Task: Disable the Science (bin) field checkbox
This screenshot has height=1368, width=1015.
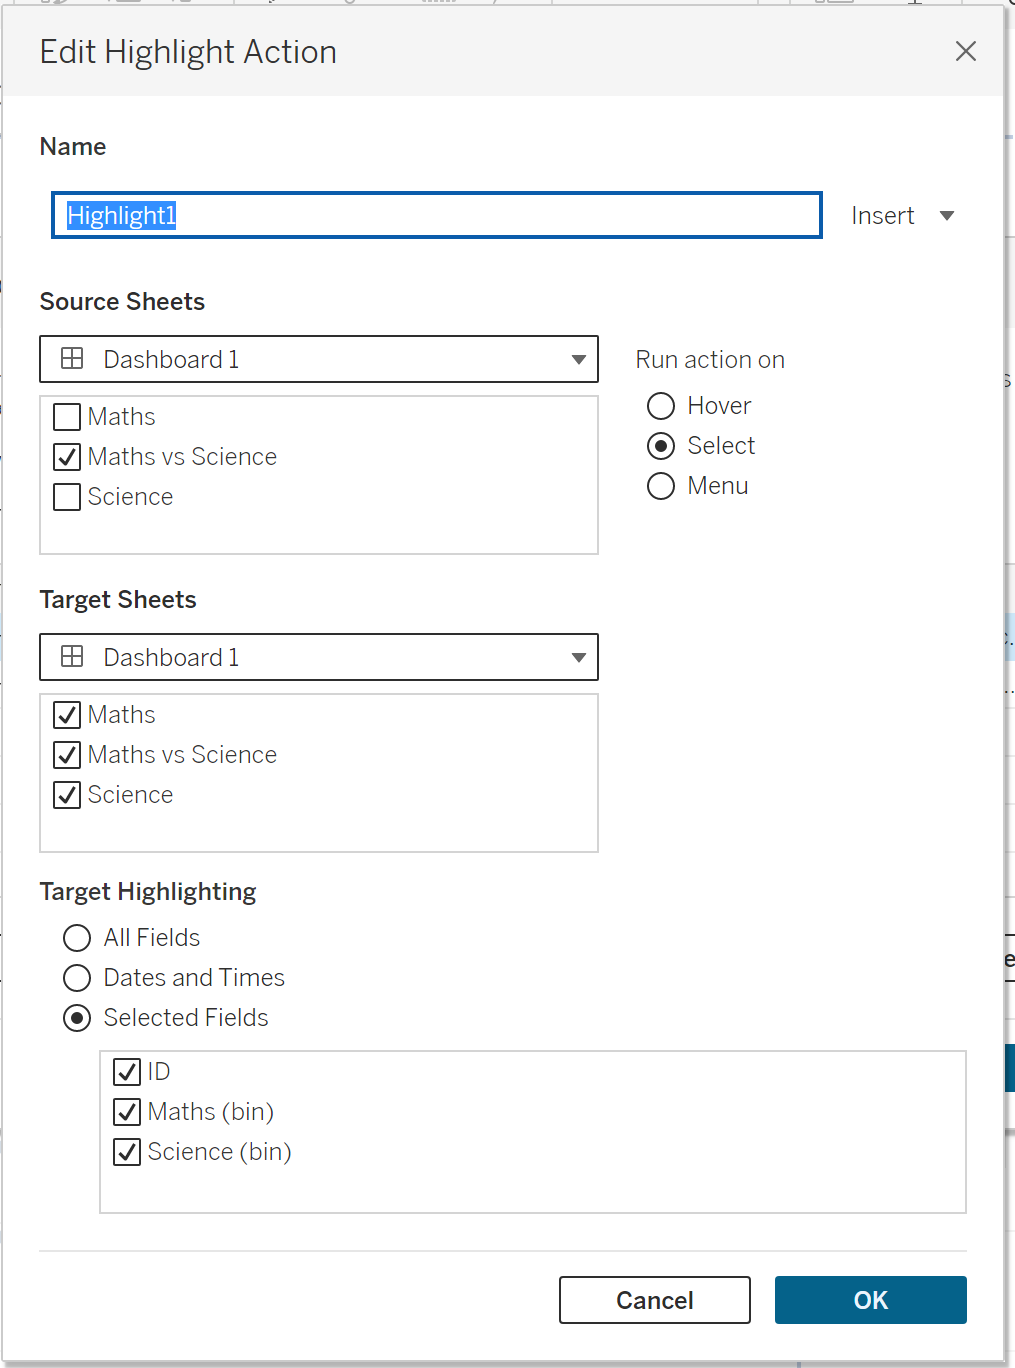Action: (127, 1152)
